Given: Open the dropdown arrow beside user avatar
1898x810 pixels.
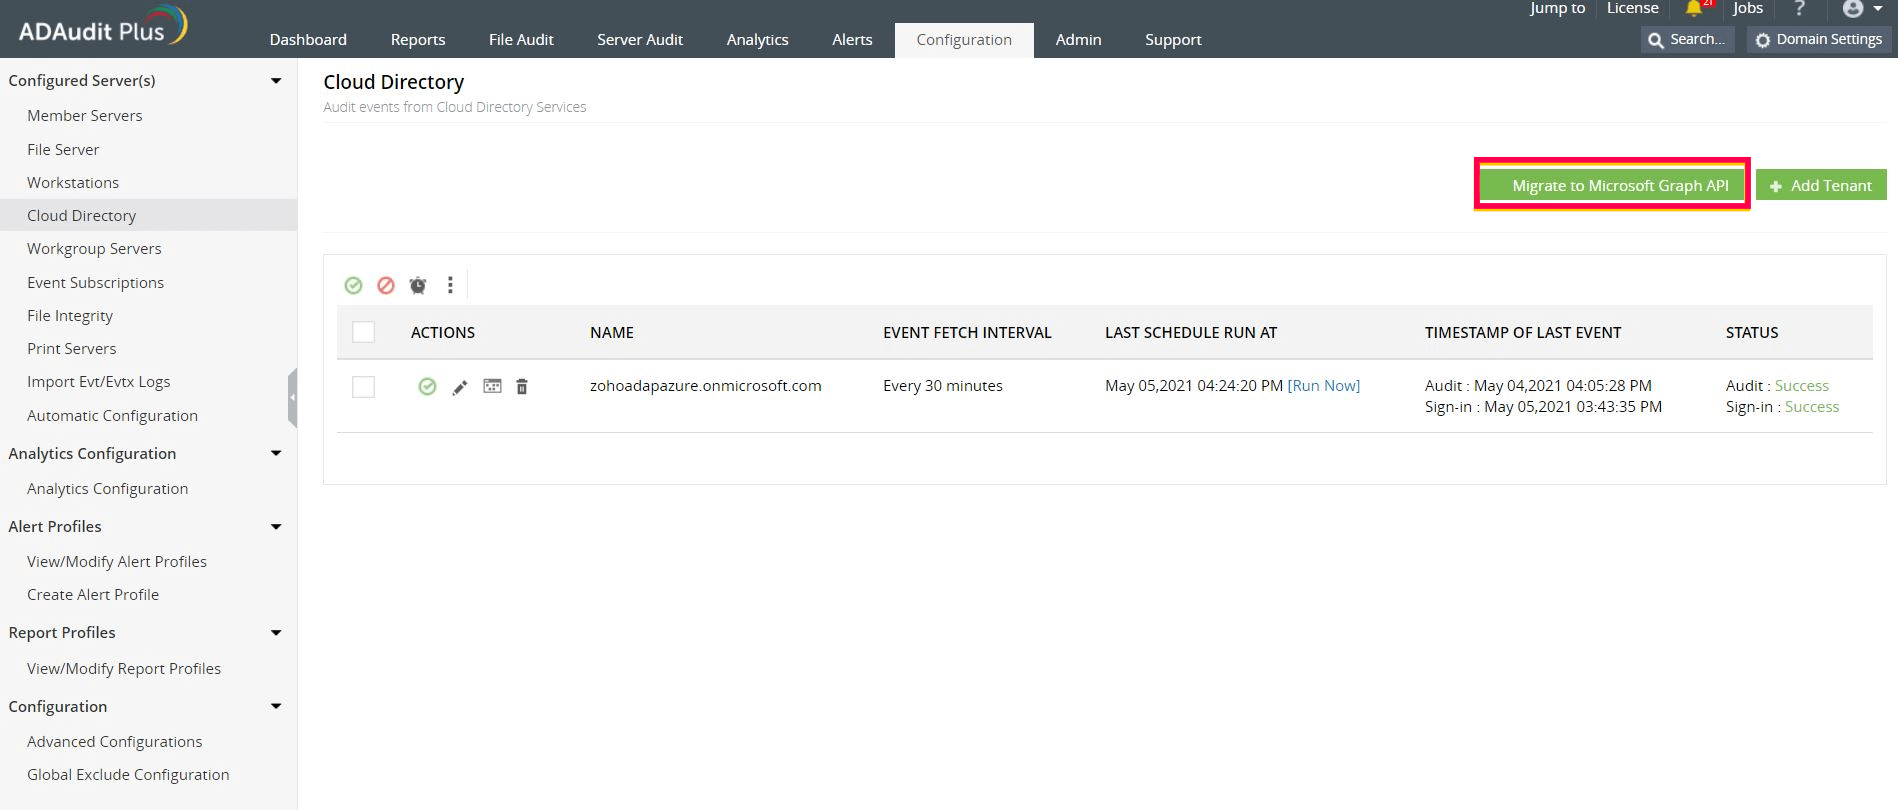Looking at the screenshot, I should pyautogui.click(x=1877, y=9).
